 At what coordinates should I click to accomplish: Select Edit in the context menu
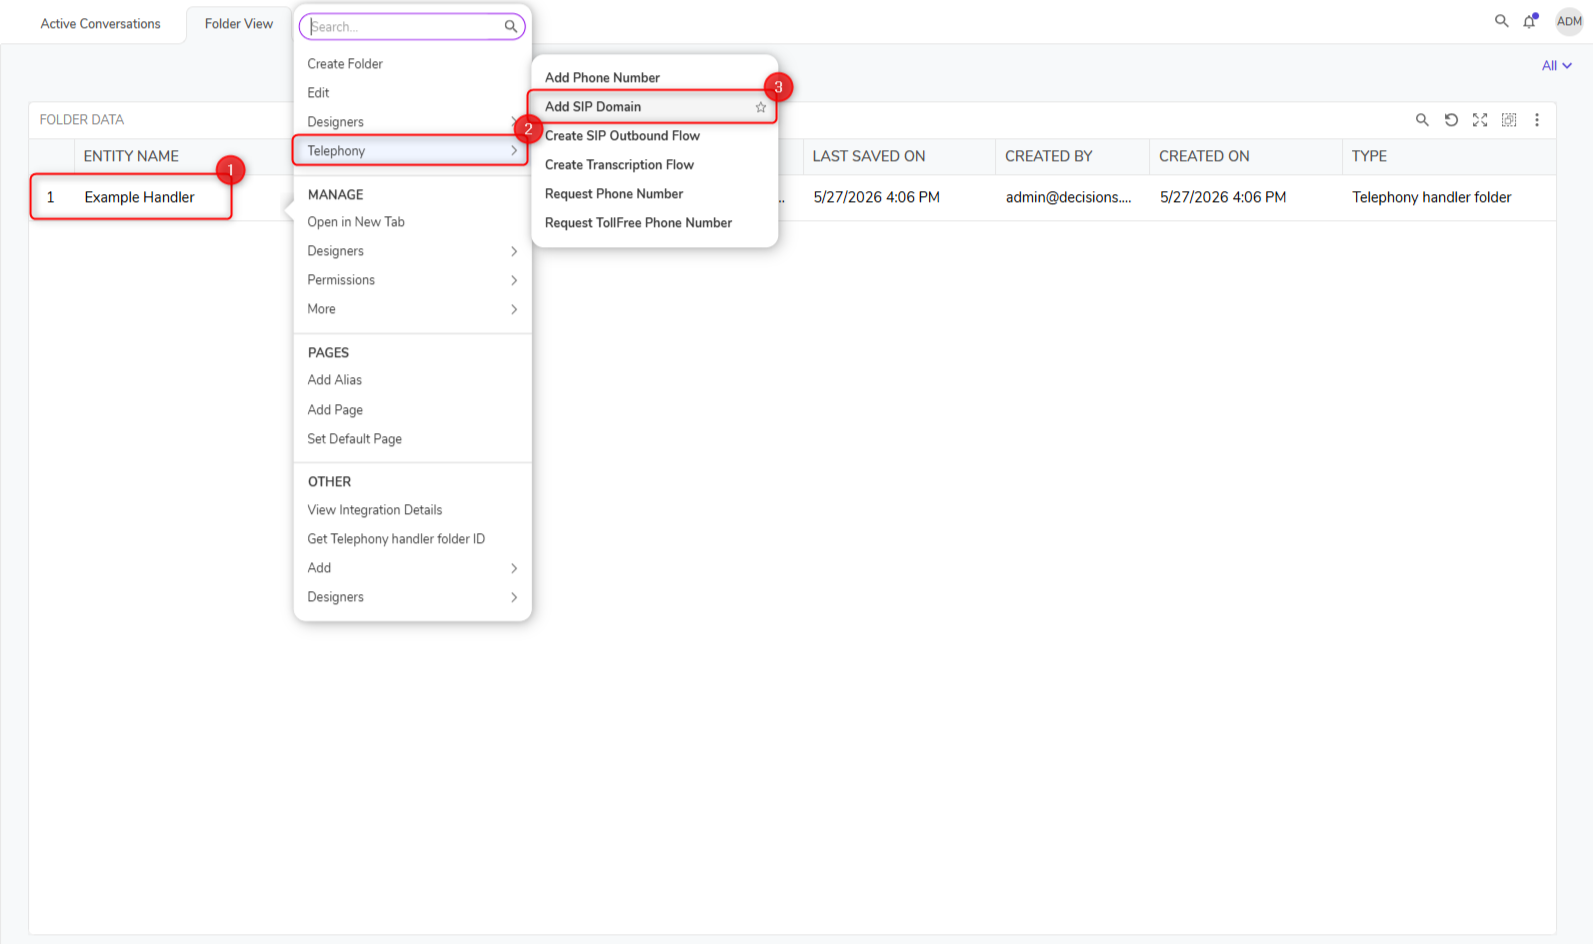pos(318,93)
